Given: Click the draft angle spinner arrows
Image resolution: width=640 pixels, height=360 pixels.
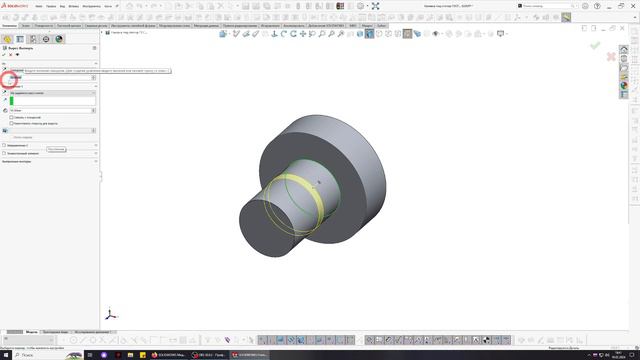Looking at the screenshot, I should point(94,131).
